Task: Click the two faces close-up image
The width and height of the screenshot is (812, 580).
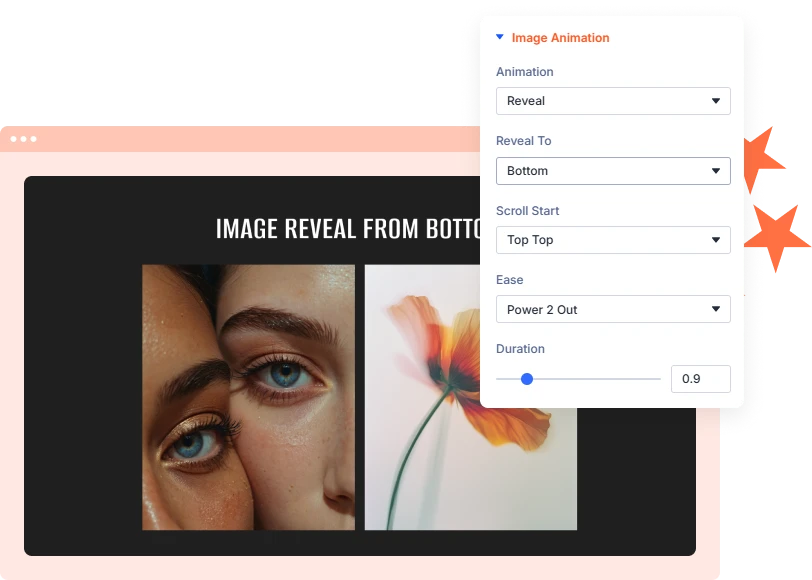Action: tap(249, 397)
